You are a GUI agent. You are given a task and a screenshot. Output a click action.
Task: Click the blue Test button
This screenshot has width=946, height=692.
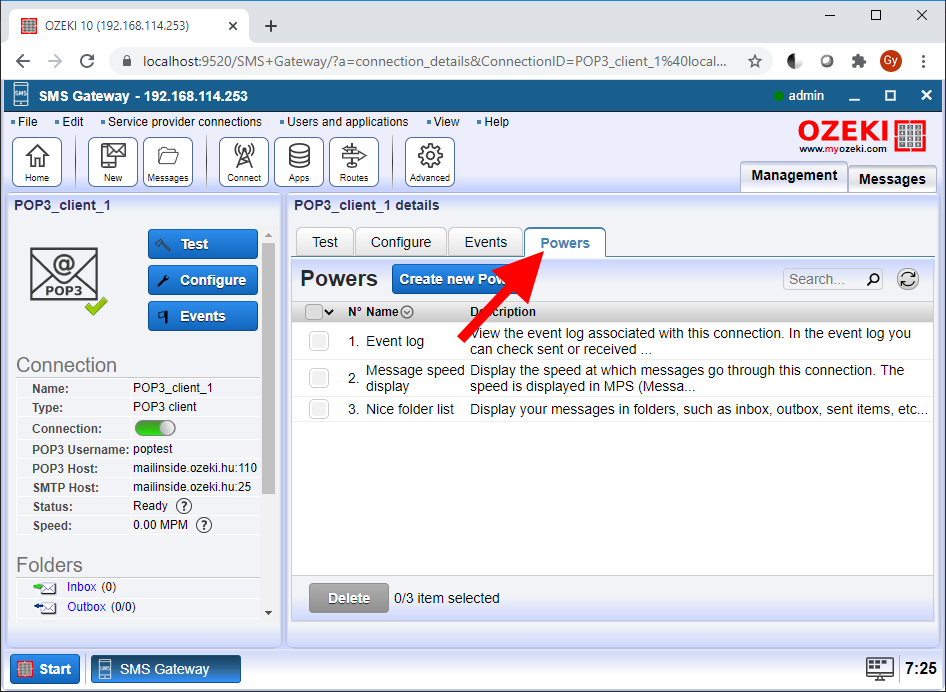point(203,244)
